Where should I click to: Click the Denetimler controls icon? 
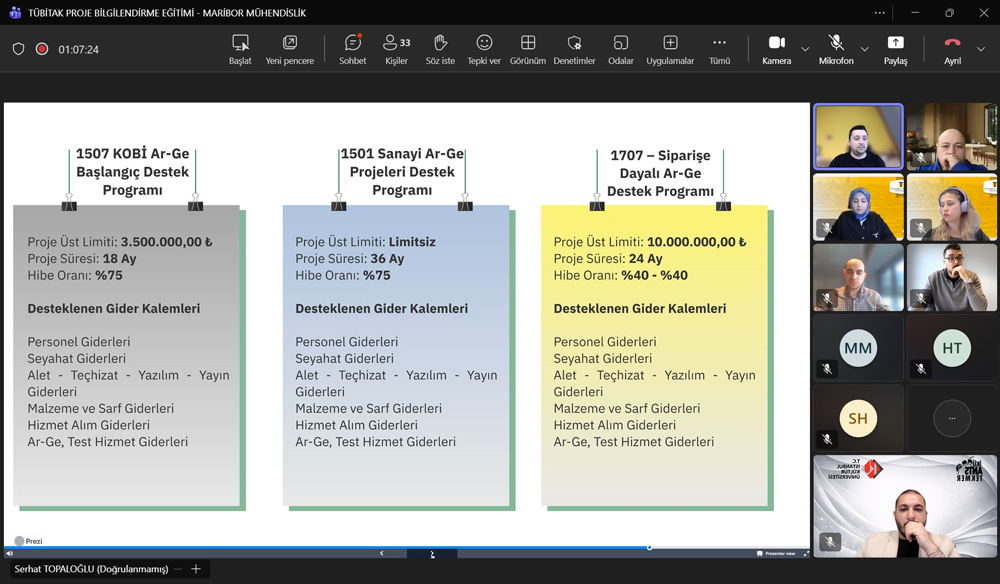574,49
